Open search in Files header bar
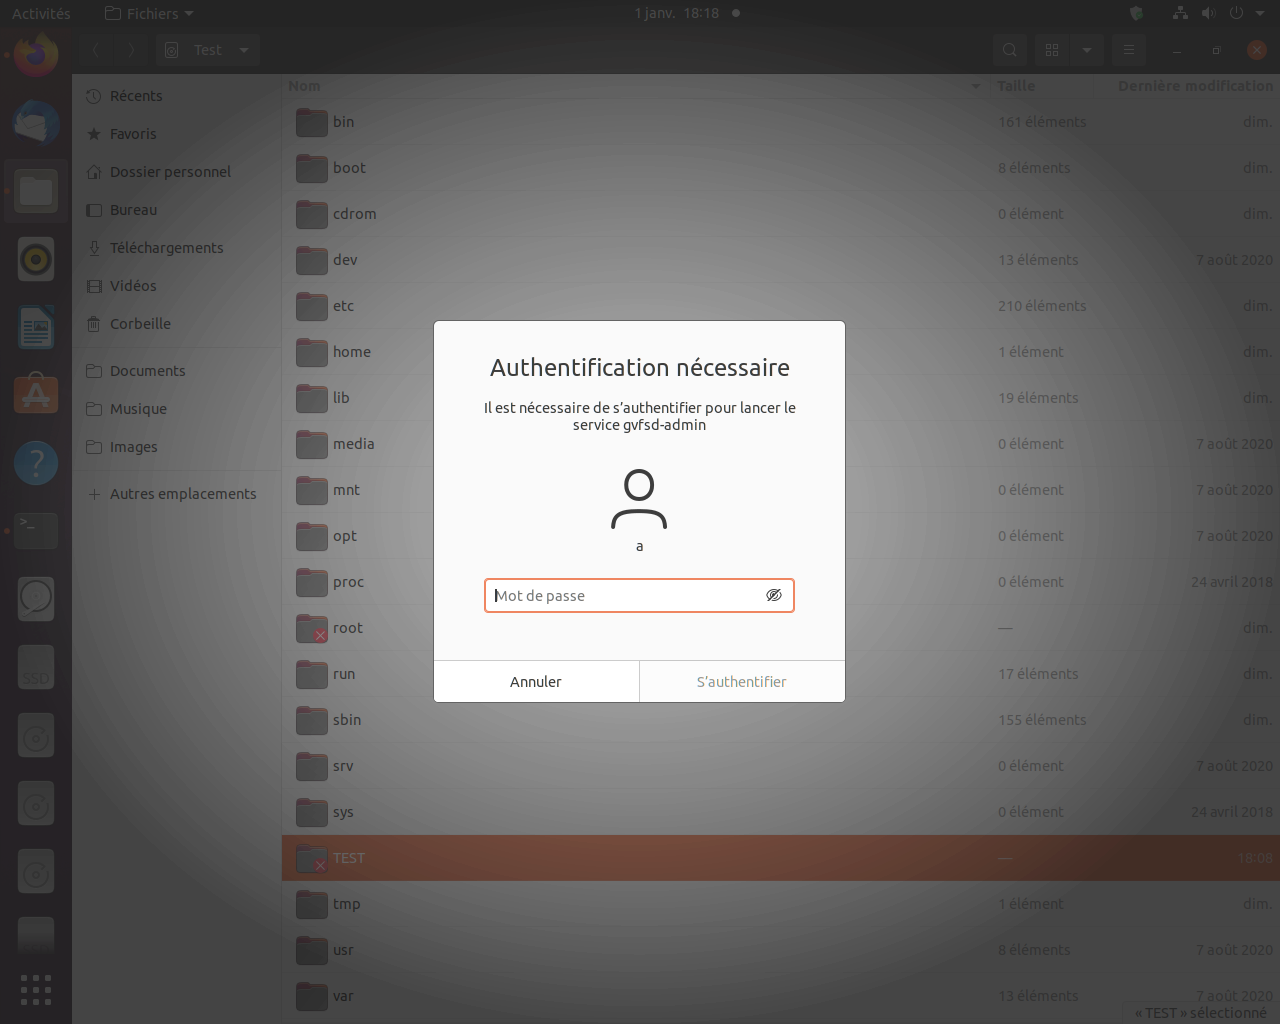The image size is (1280, 1024). point(1010,50)
